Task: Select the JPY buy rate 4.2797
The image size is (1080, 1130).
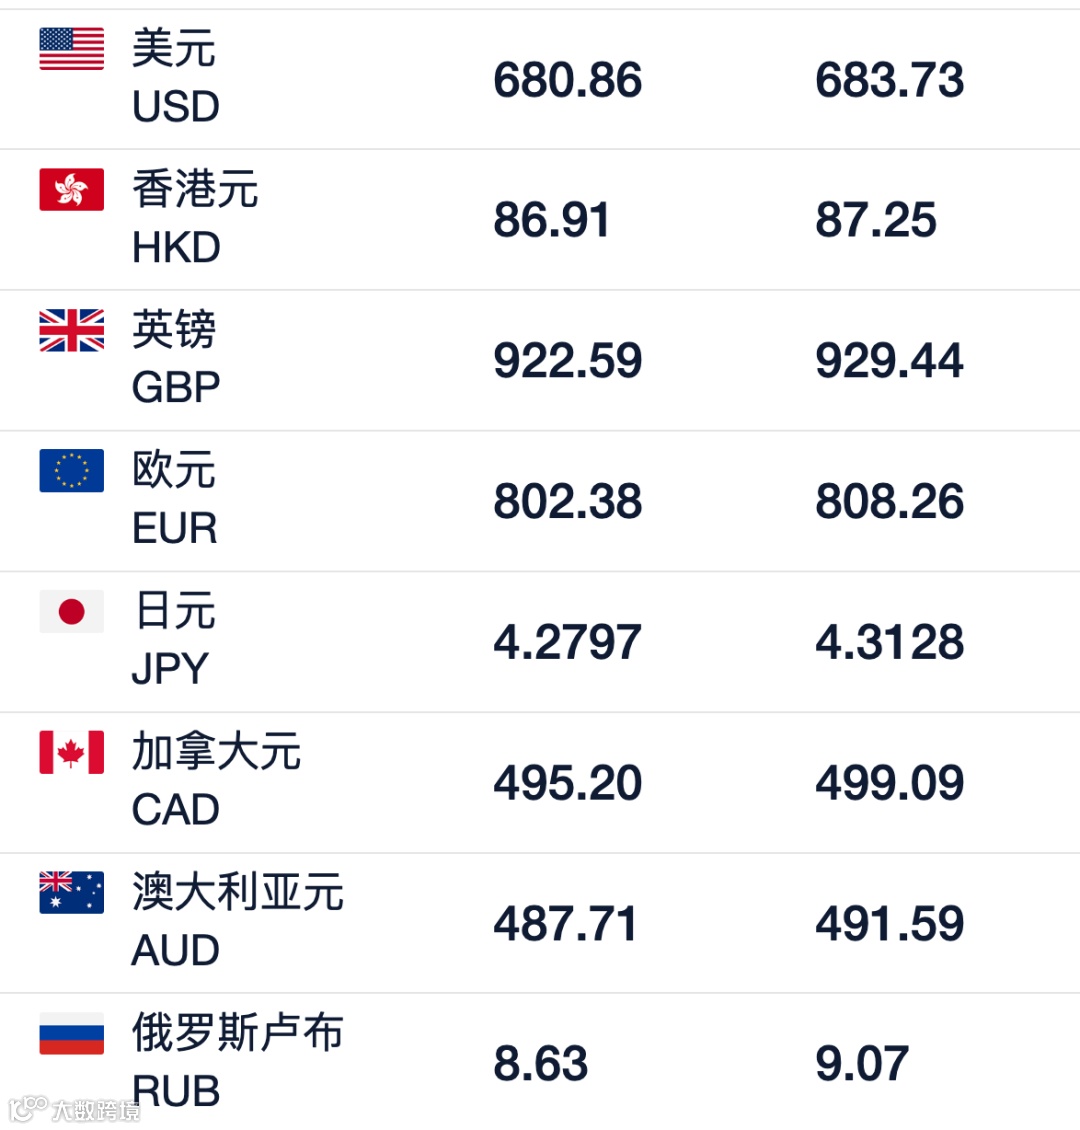Action: (x=567, y=641)
